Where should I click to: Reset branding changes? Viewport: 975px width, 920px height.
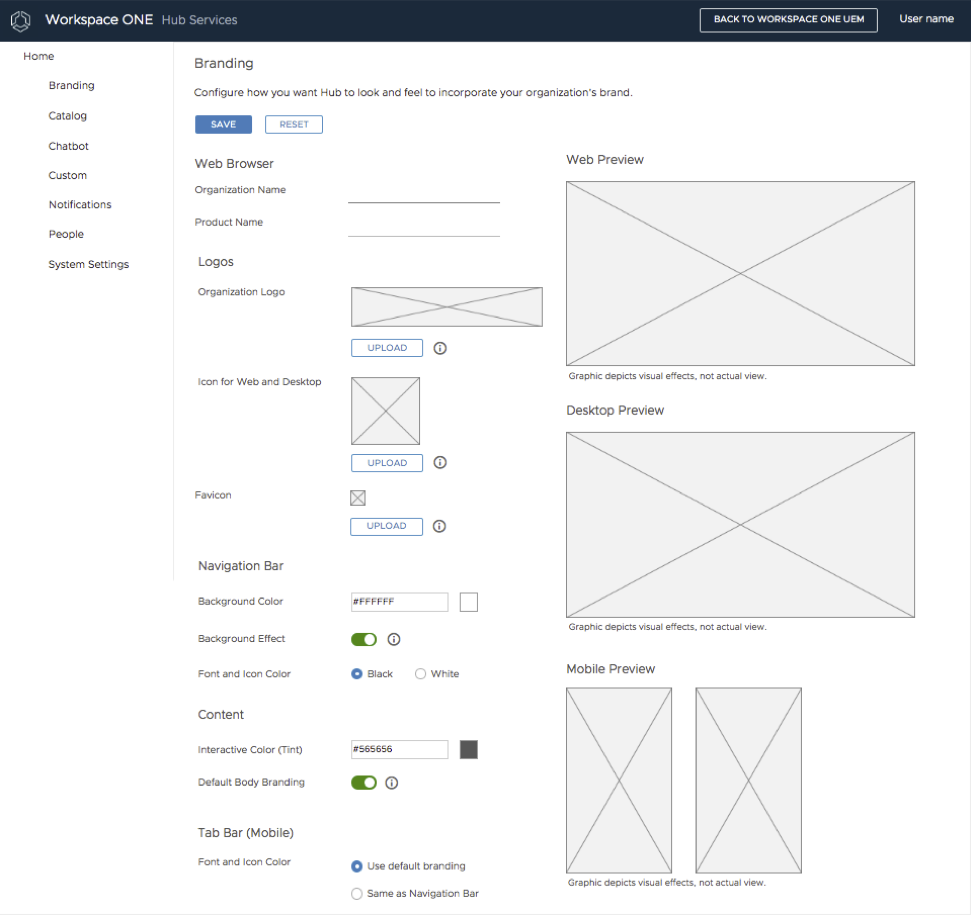(294, 125)
